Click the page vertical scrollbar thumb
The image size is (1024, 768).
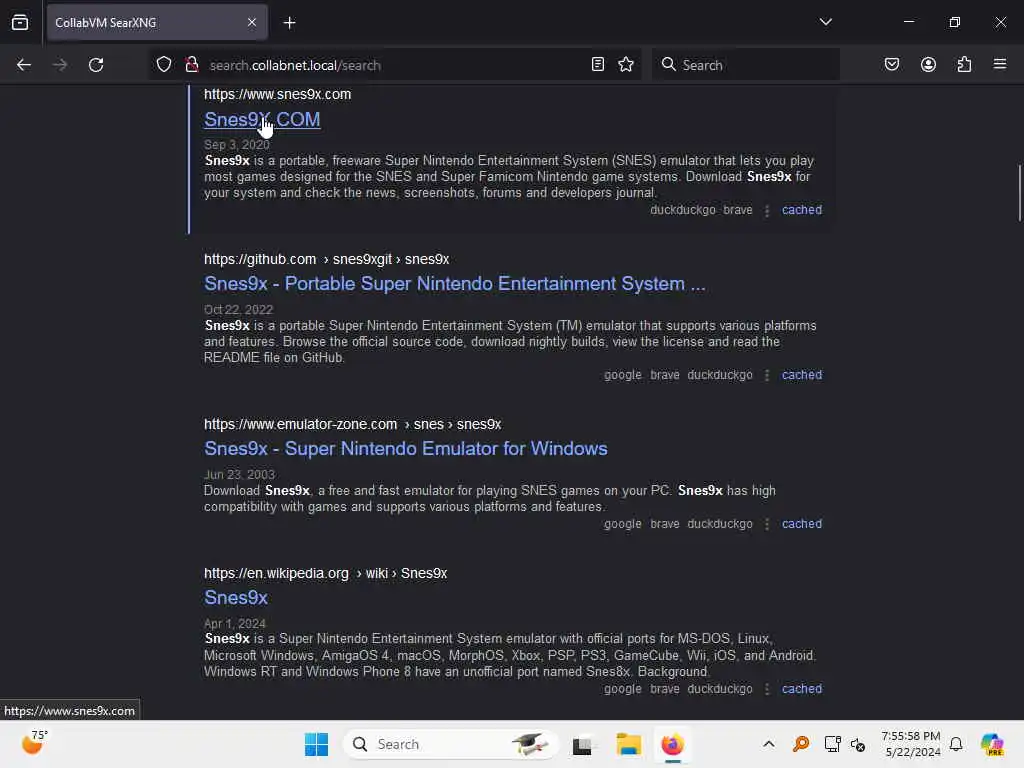point(1019,193)
